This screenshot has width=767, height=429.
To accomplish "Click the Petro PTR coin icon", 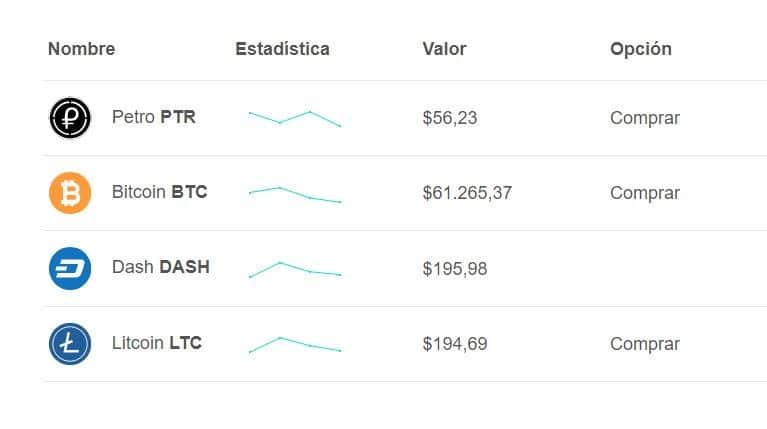I will tap(70, 118).
